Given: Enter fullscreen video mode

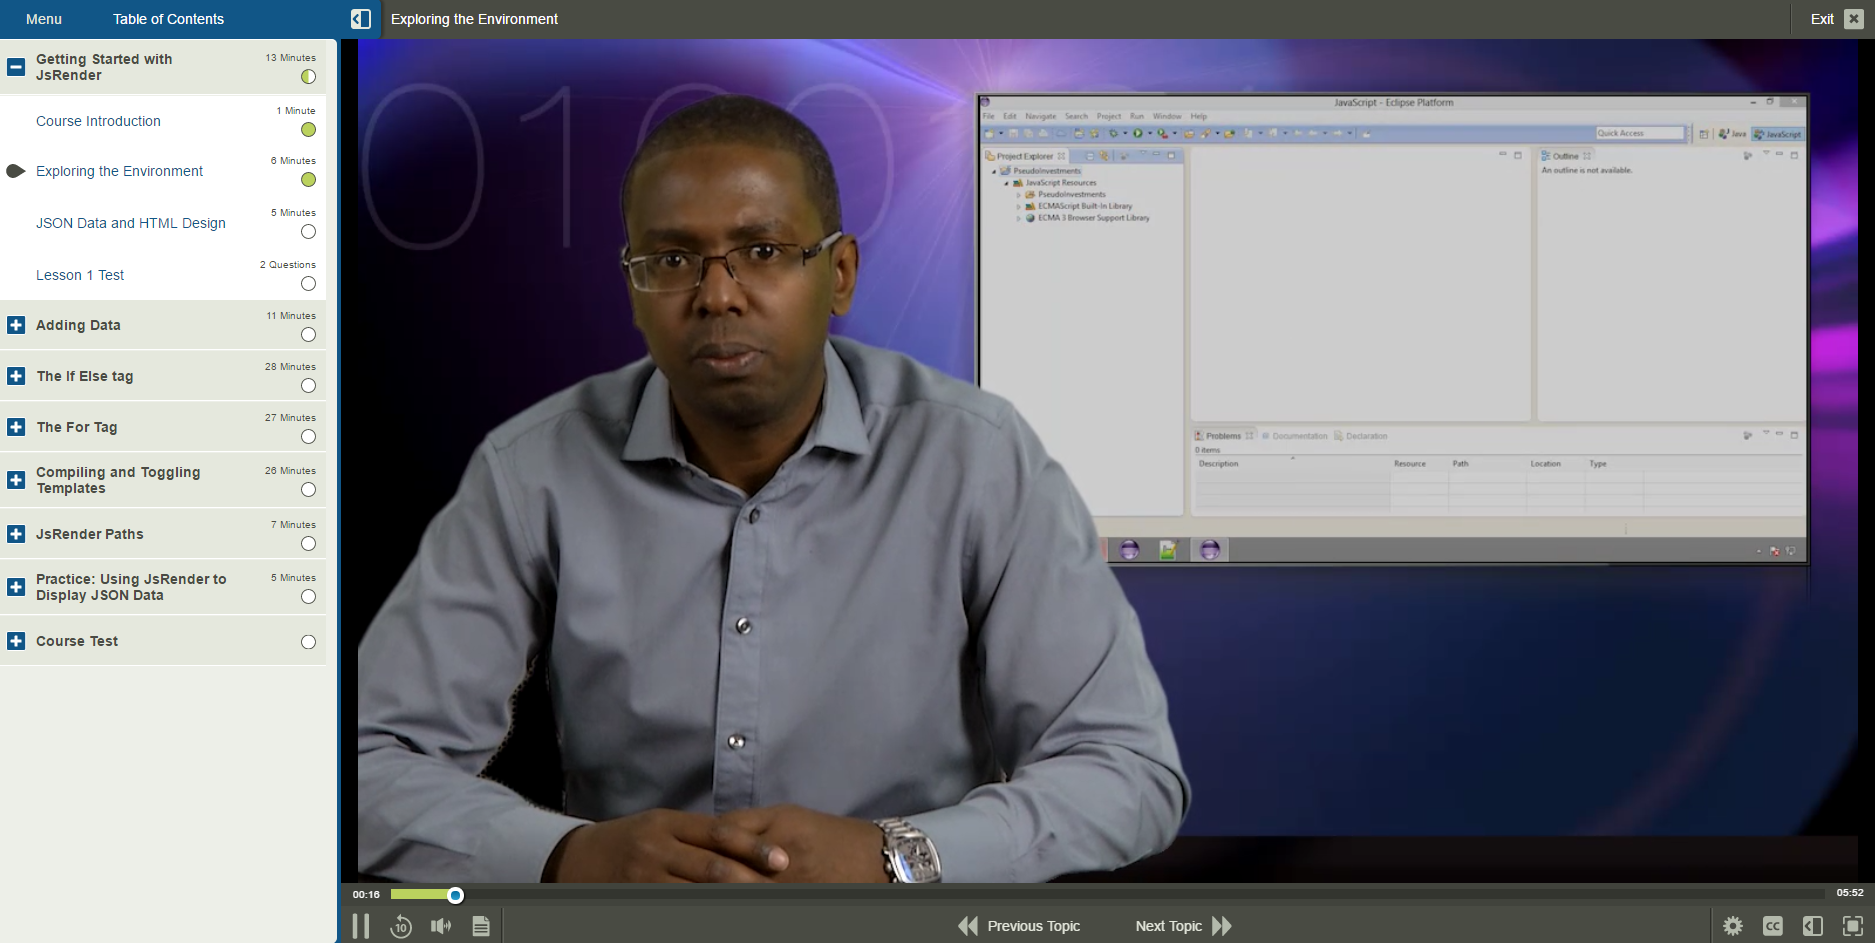Looking at the screenshot, I should [1852, 926].
